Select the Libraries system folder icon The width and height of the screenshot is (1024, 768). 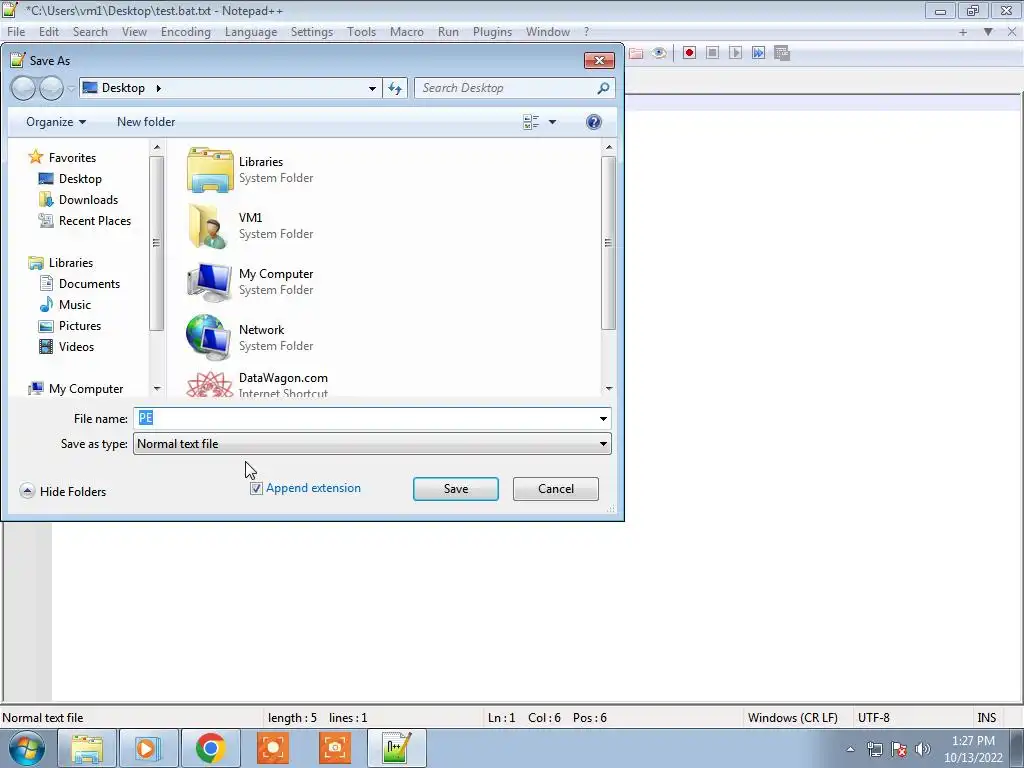(210, 170)
